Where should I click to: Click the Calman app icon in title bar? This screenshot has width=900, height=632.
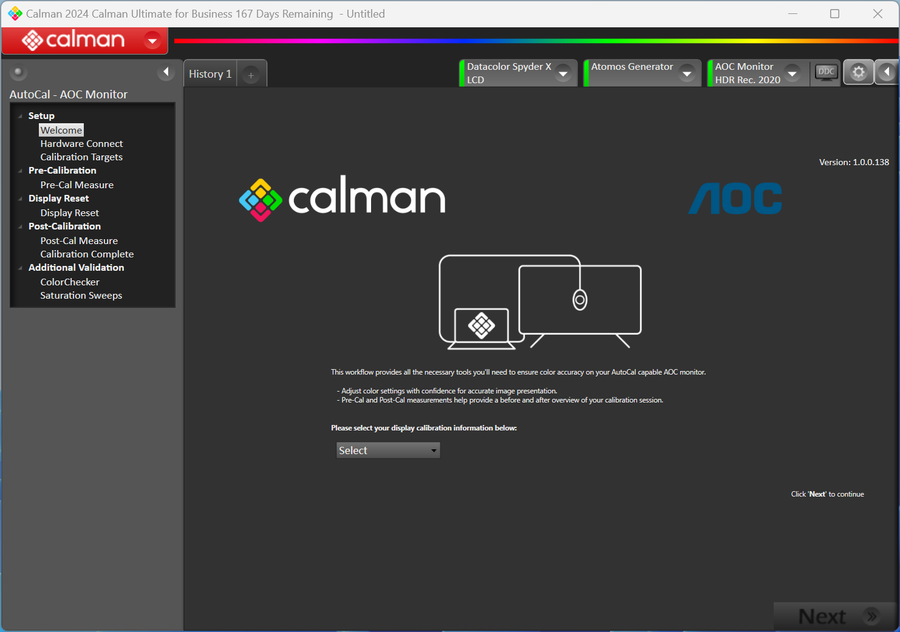15,13
